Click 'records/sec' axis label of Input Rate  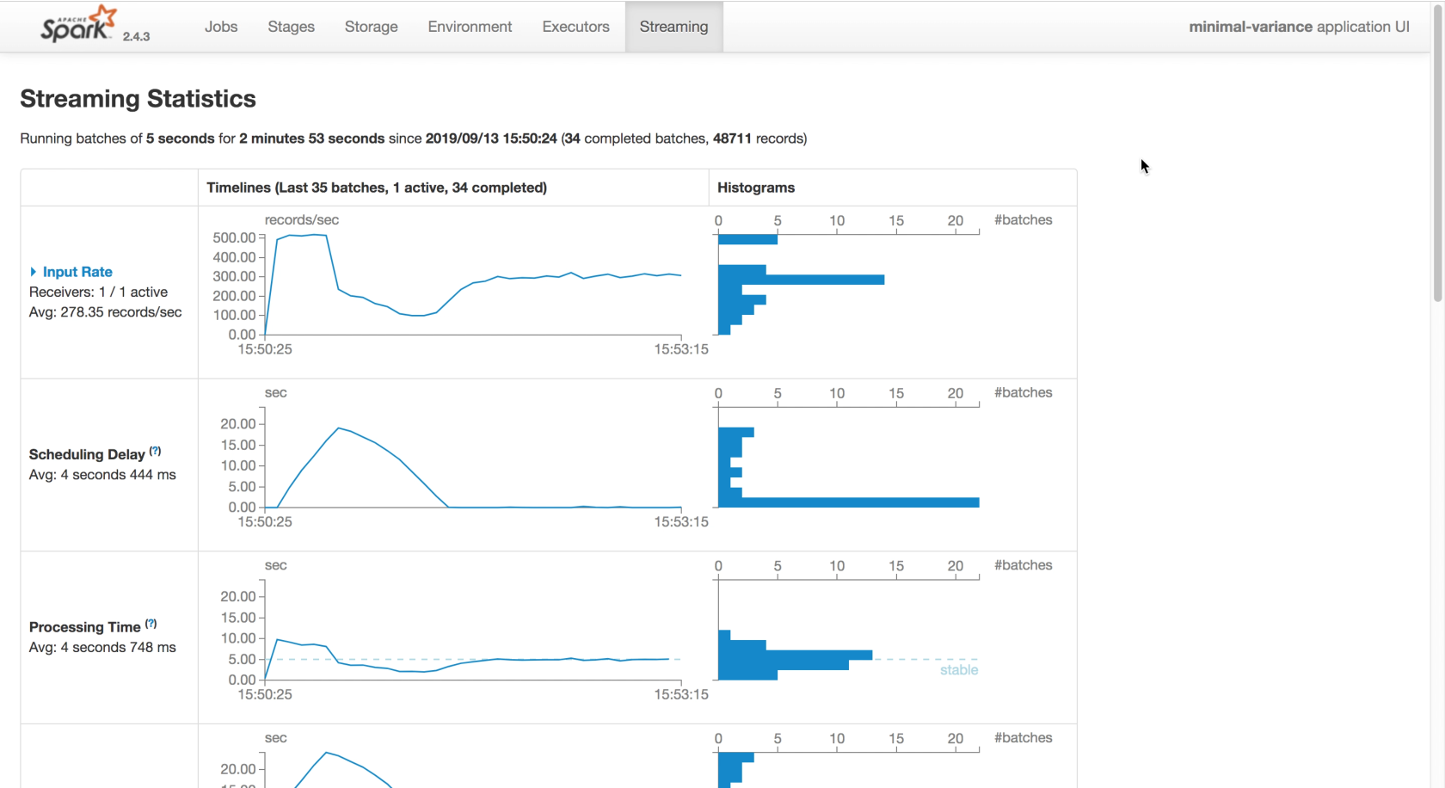pyautogui.click(x=302, y=220)
